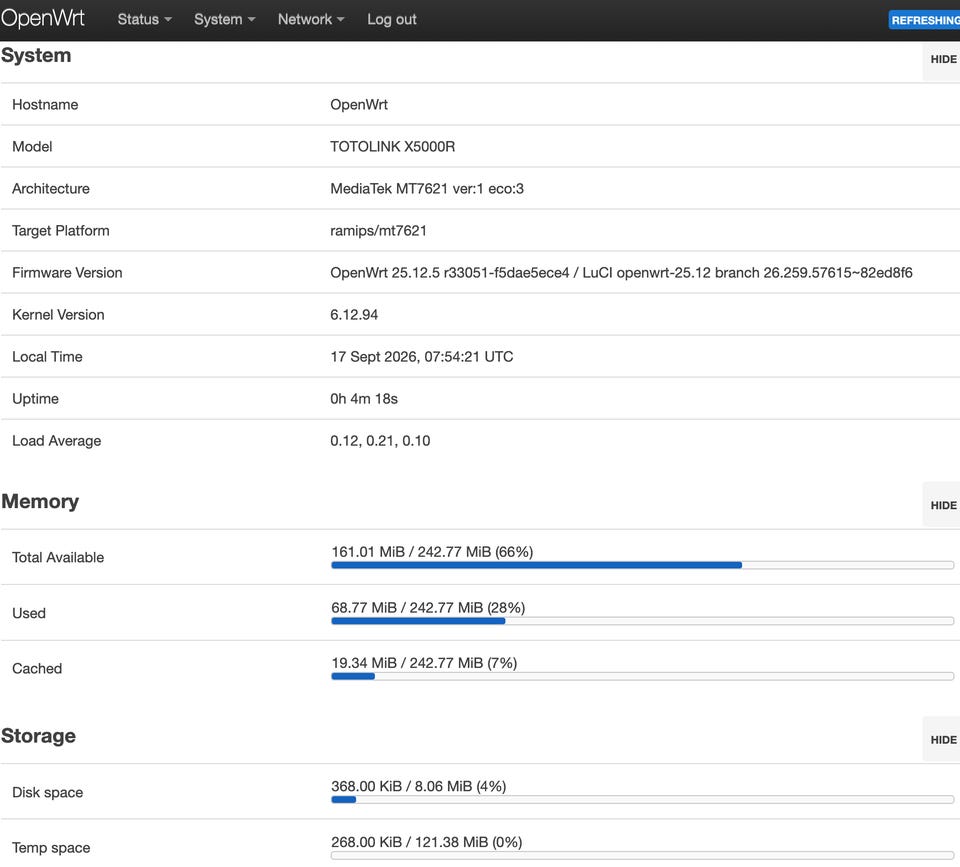Click the Cached memory progress bar
Viewport: 960px width, 867px height.
pyautogui.click(x=642, y=677)
